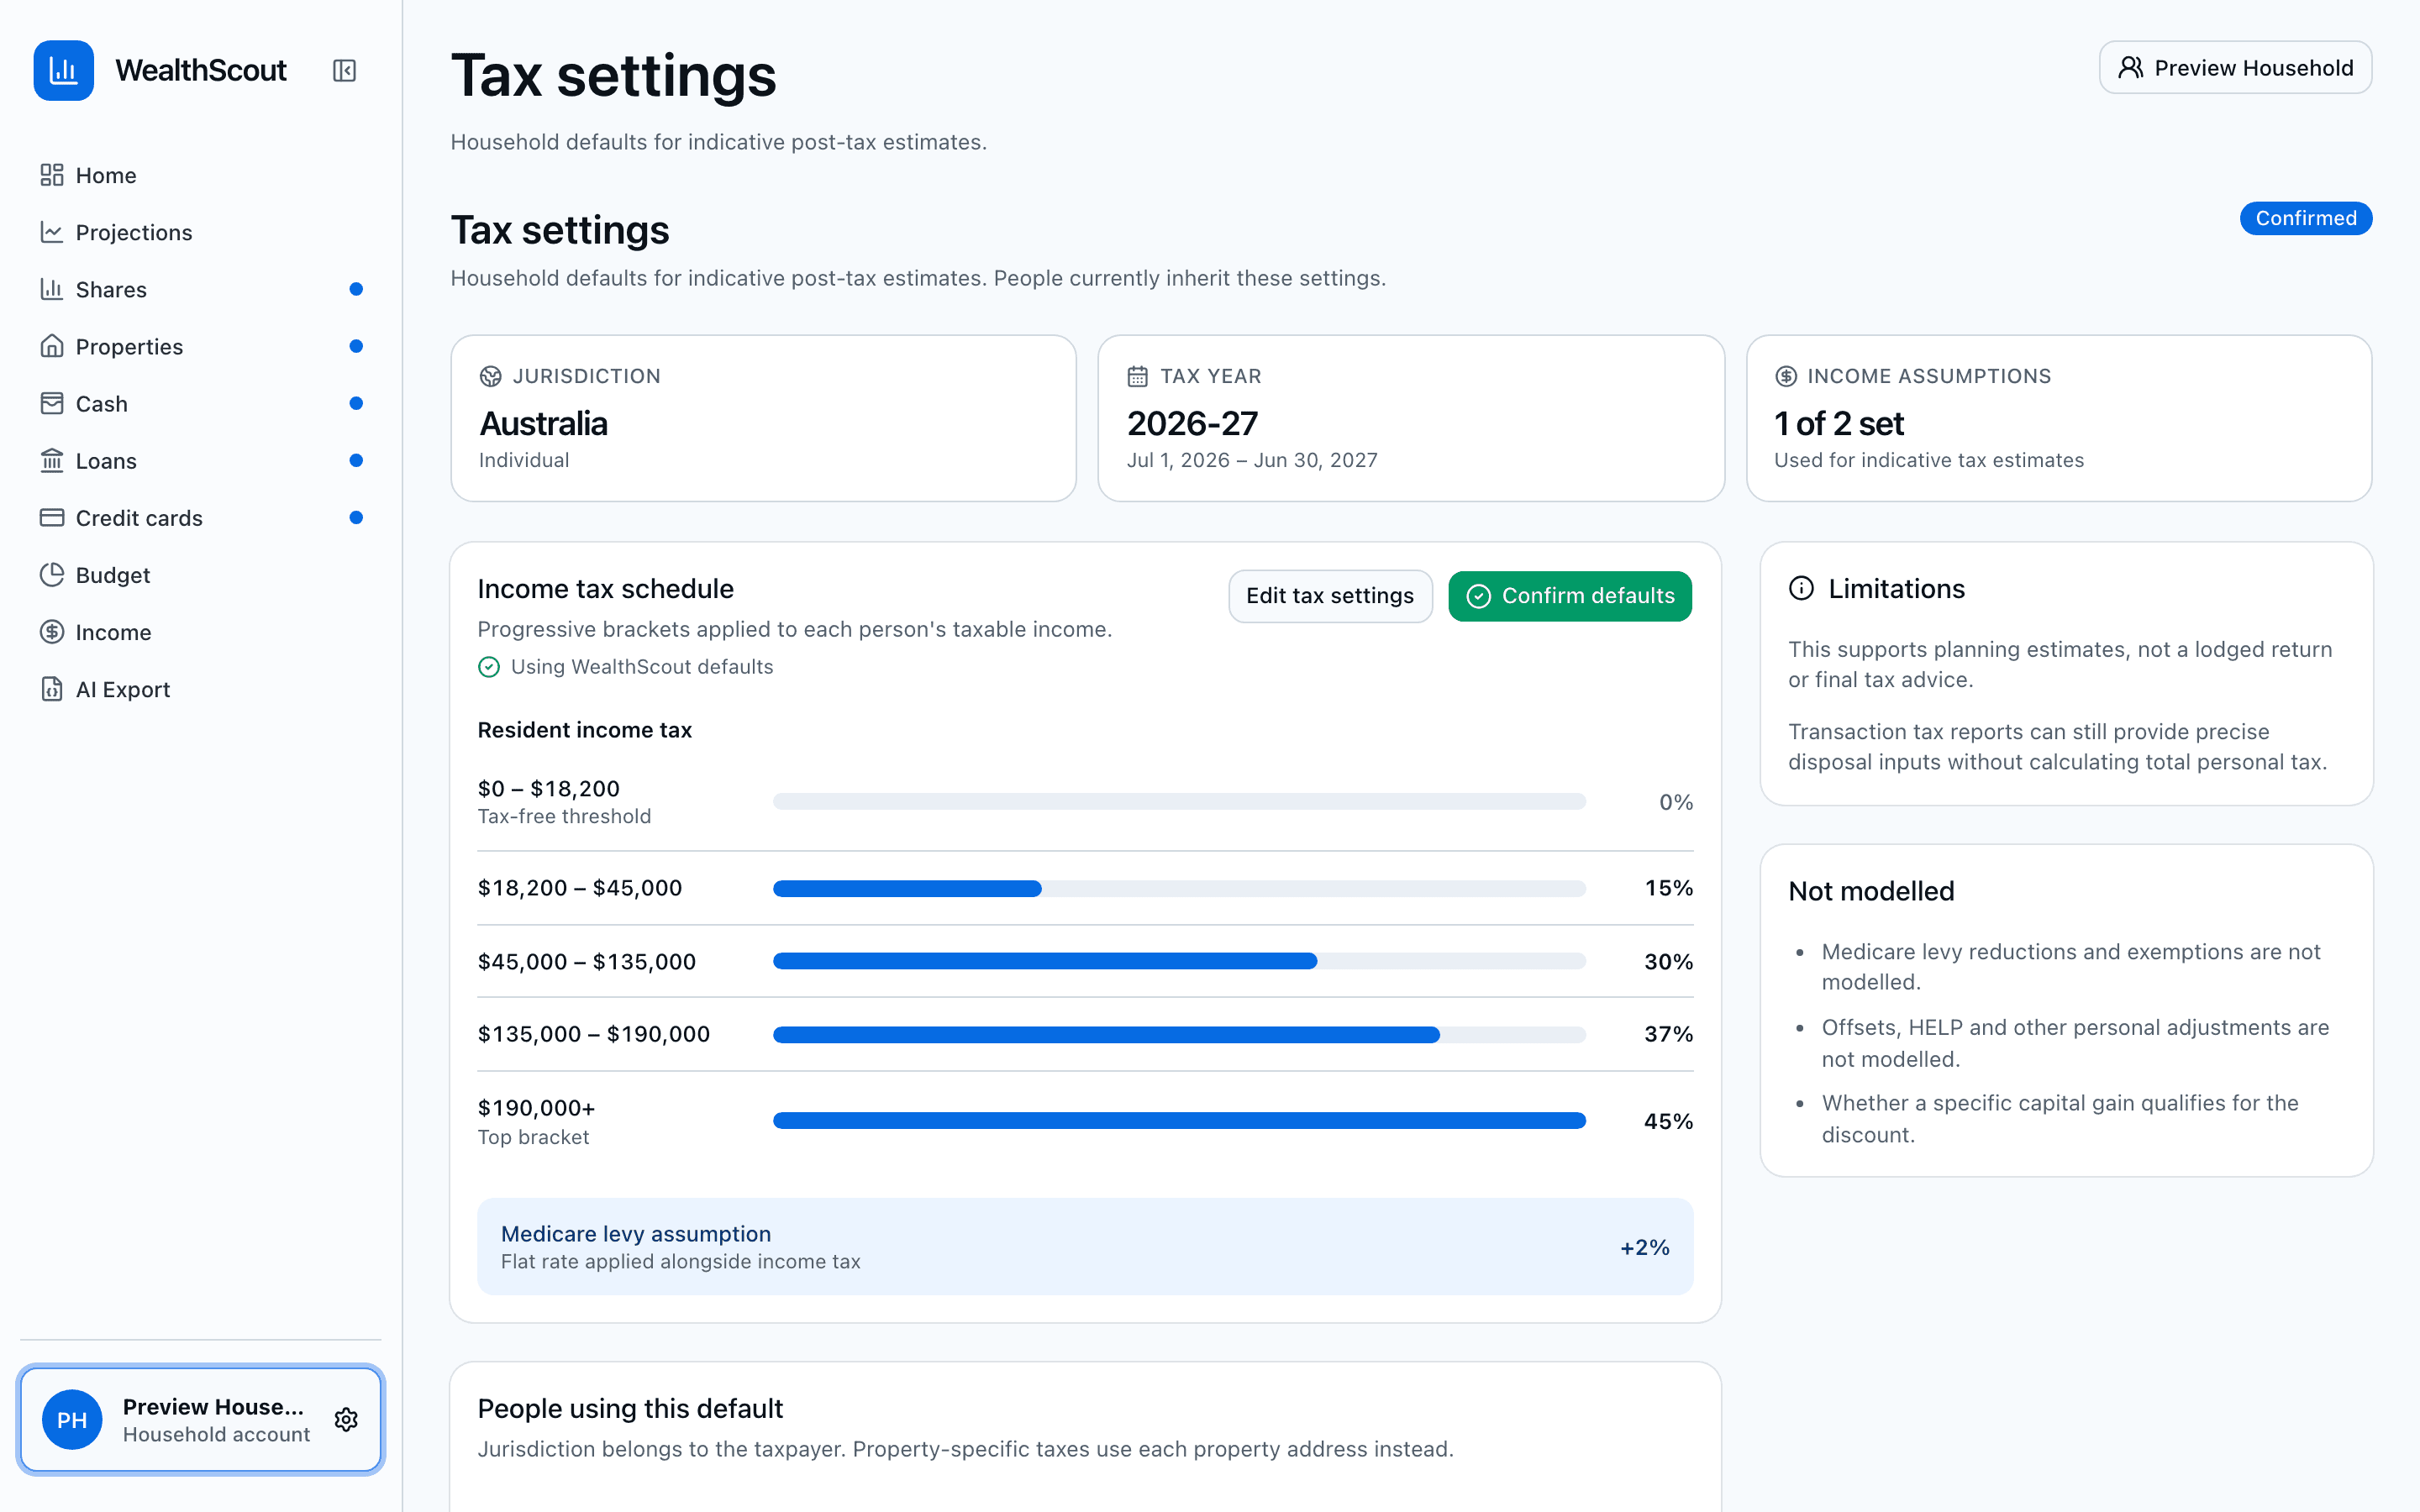Viewport: 2420px width, 1512px height.
Task: Navigate to Properties
Action: pos(200,346)
